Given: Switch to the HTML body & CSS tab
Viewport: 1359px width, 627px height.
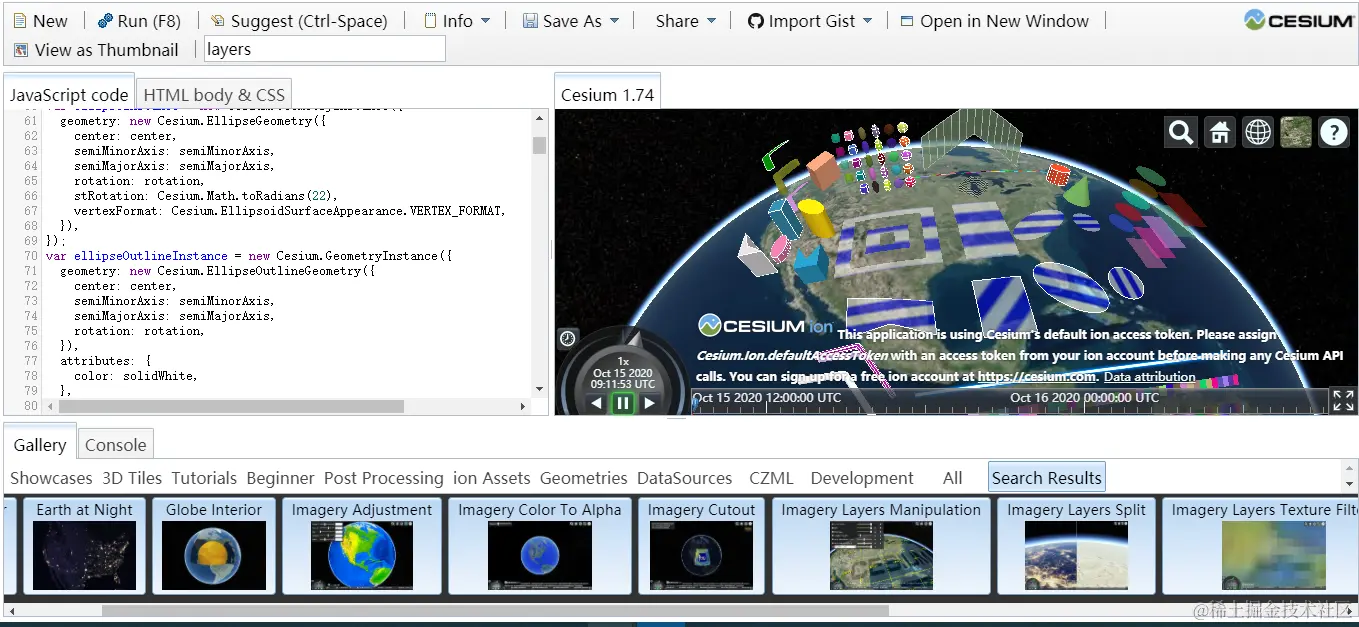Looking at the screenshot, I should [214, 95].
